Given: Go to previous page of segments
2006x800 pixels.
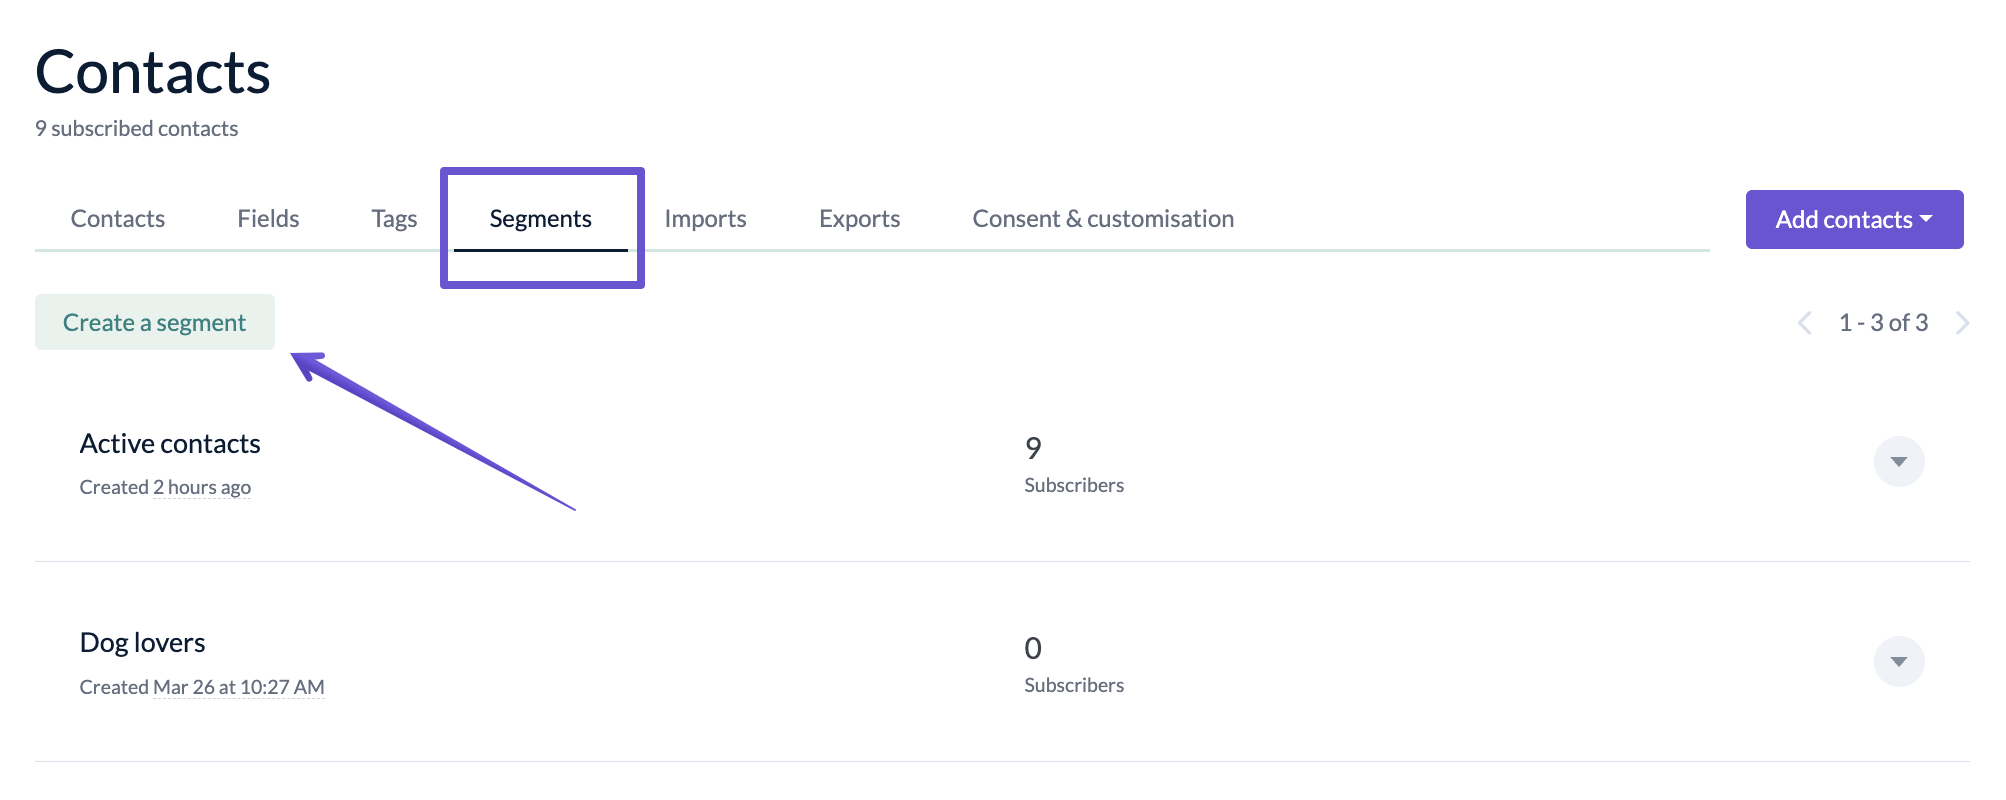Looking at the screenshot, I should (1805, 323).
